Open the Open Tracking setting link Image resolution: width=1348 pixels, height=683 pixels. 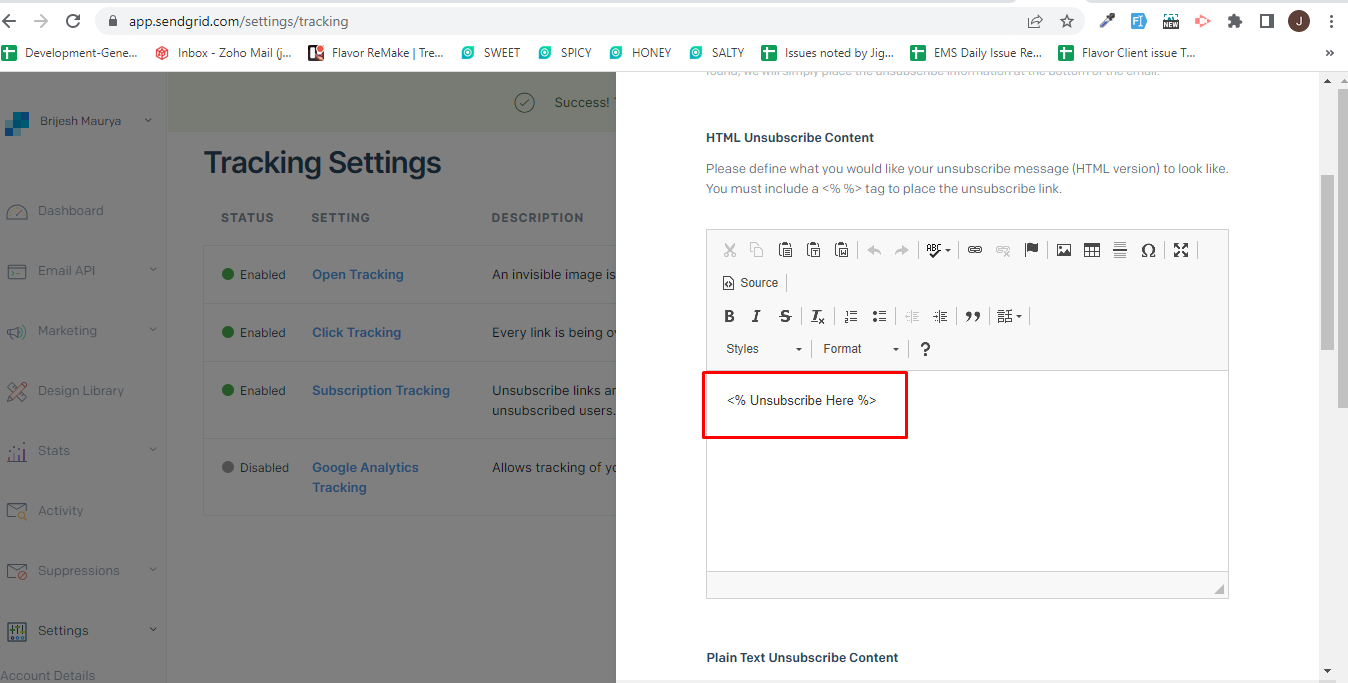point(358,275)
